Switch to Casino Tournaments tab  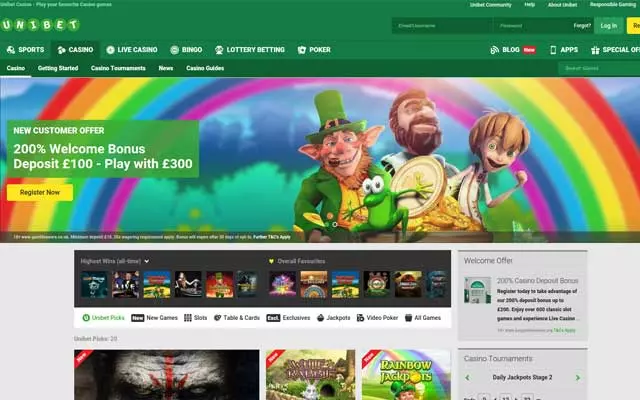(119, 68)
